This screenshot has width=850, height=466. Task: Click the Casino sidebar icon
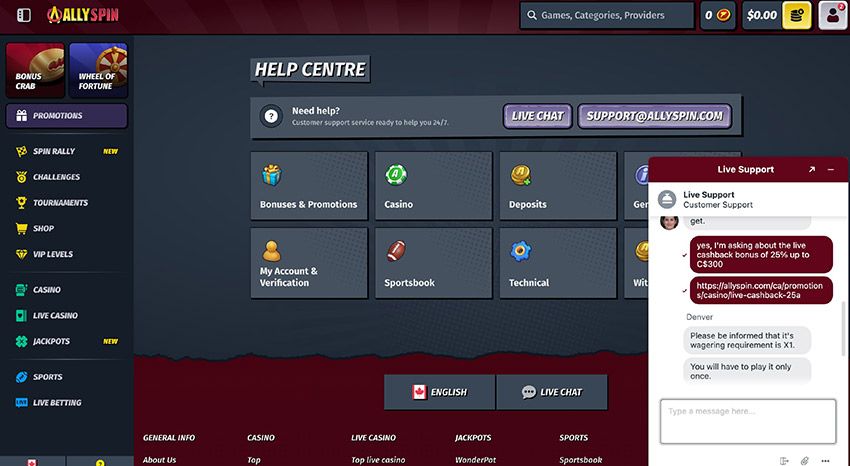click(x=21, y=290)
